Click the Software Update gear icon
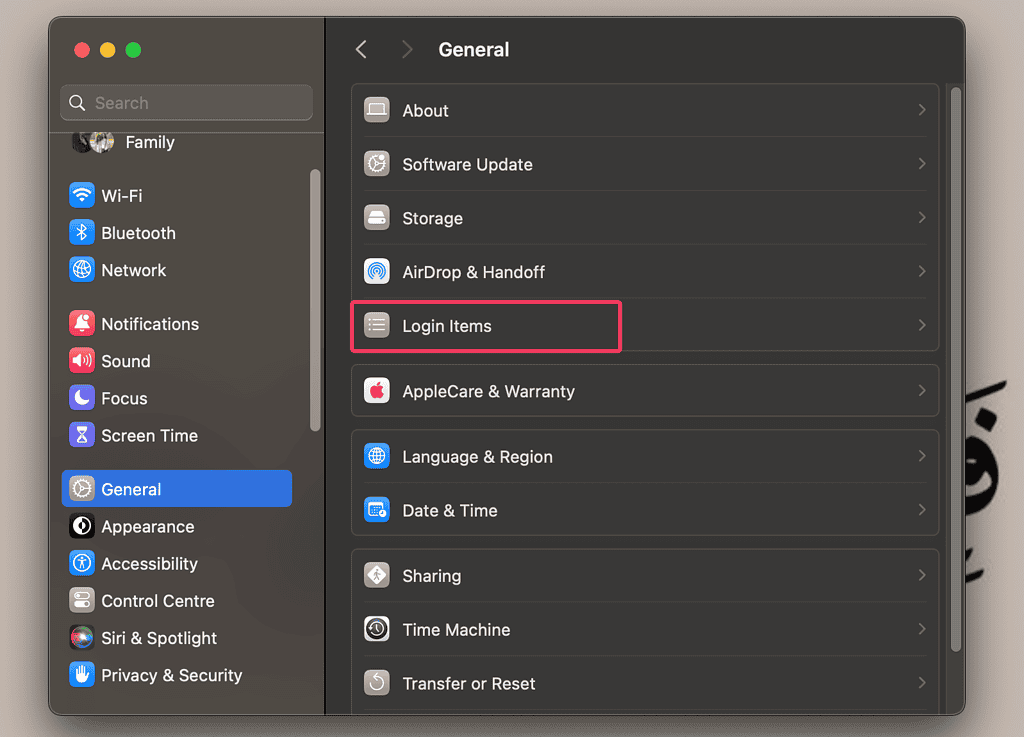This screenshot has width=1024, height=737. [x=376, y=164]
